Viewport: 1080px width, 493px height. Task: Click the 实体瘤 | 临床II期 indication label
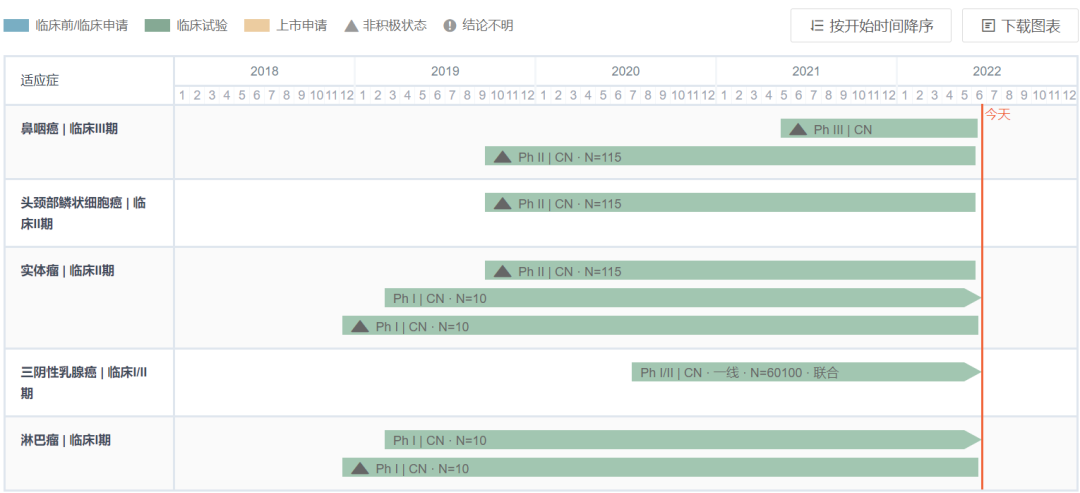tap(68, 271)
